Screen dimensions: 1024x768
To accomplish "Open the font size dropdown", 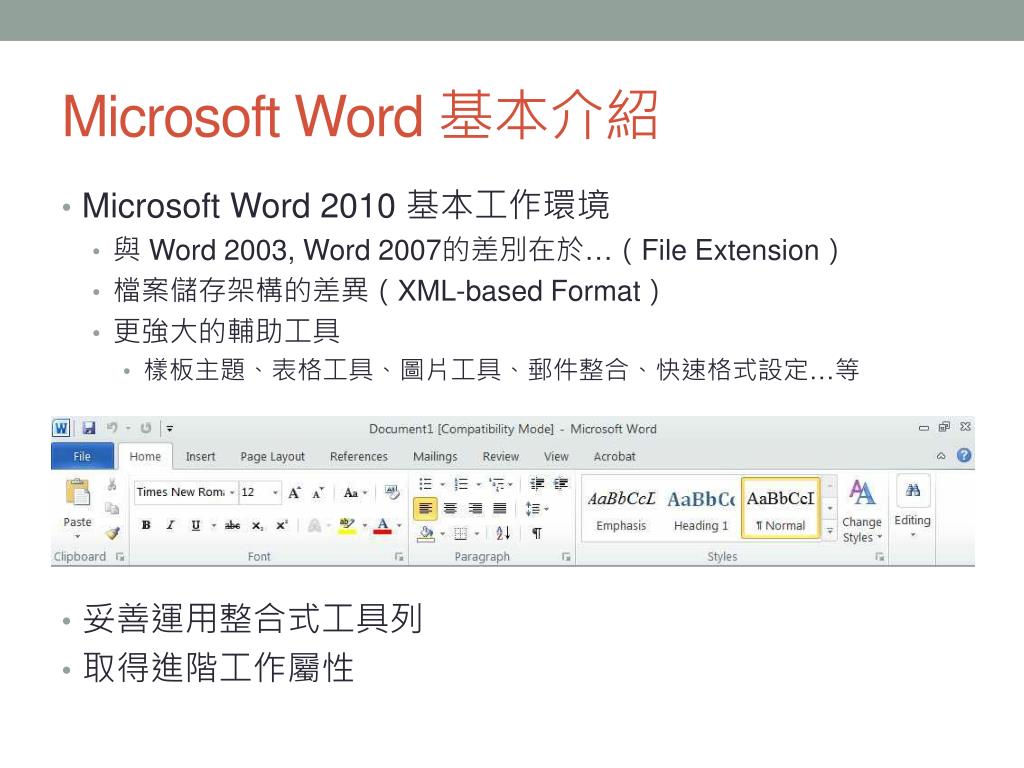I will [276, 492].
